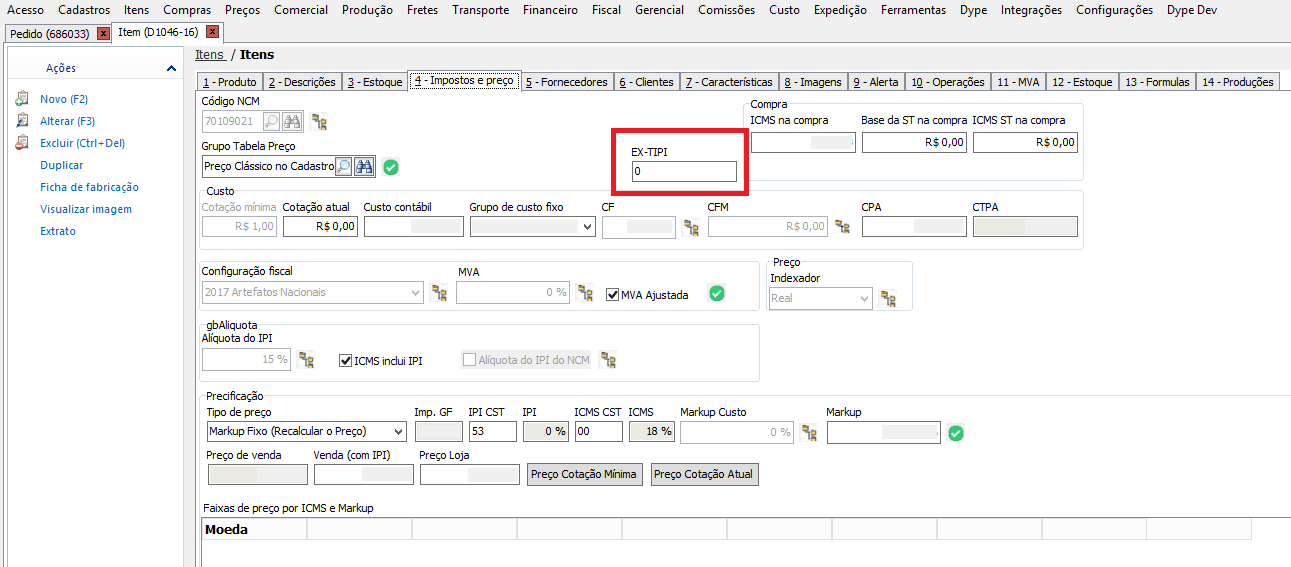Click the magnifier icon beside Código NCM
1291x567 pixels.
tap(271, 121)
